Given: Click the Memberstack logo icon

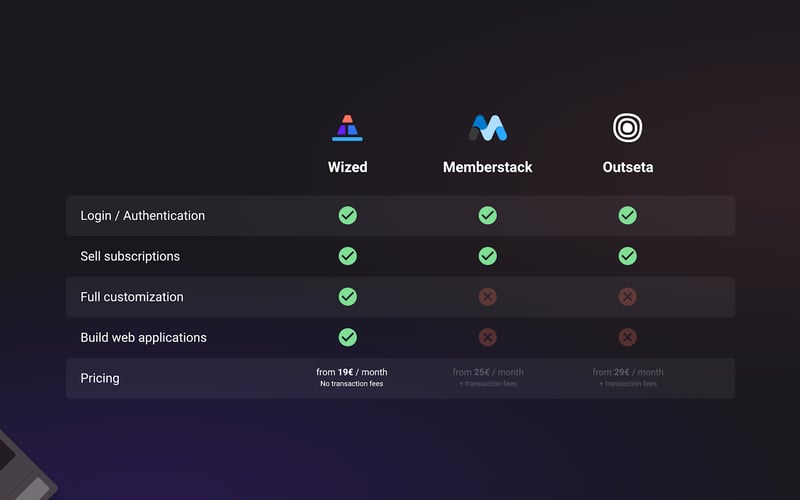Looking at the screenshot, I should (x=487, y=128).
